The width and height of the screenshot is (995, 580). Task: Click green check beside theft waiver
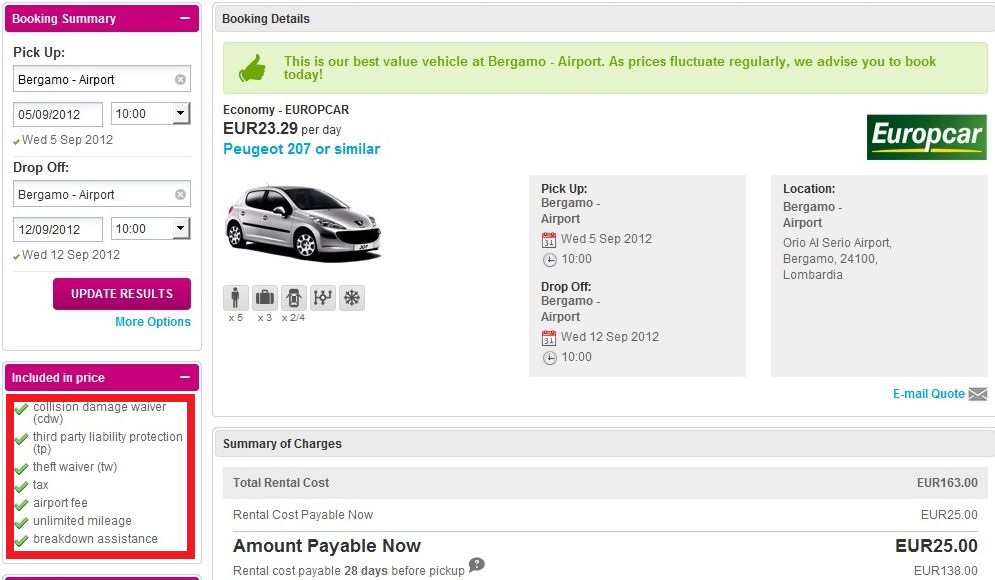(22, 469)
